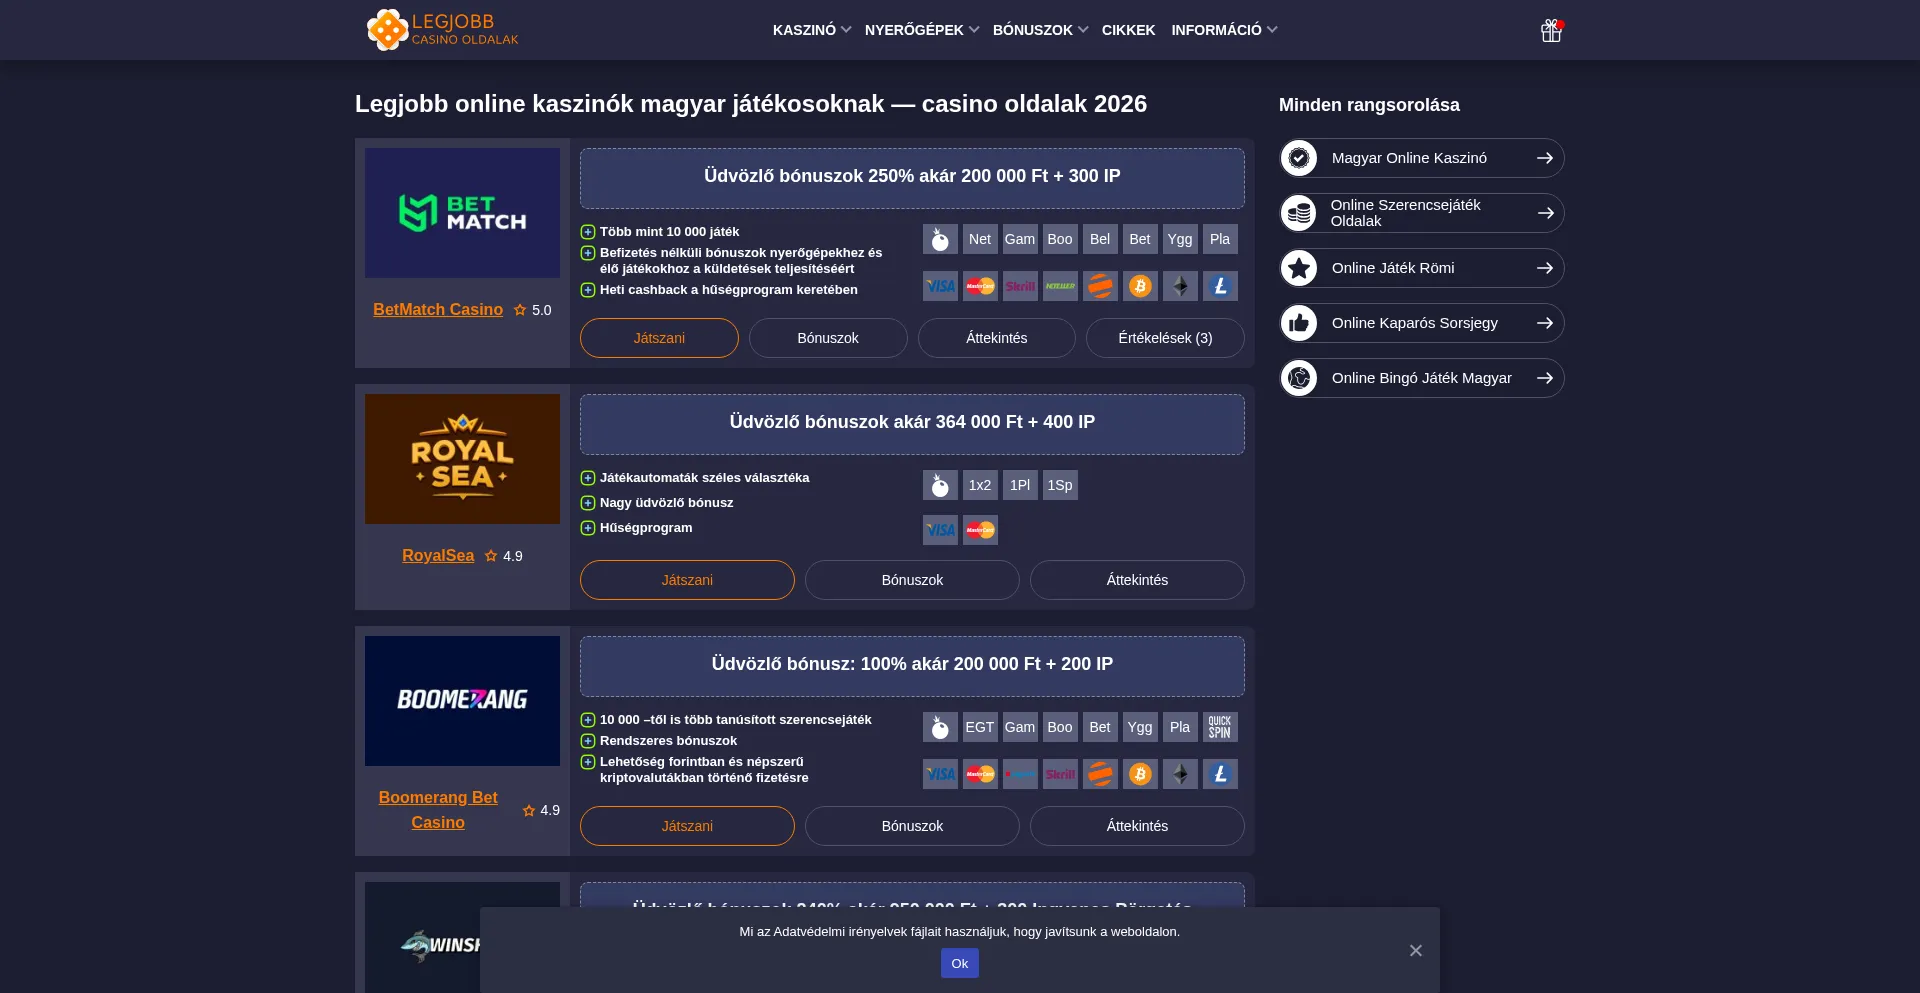1920x993 pixels.
Task: Click RoyalSea welcome bonus 364 000 Ft banner
Action: point(912,424)
